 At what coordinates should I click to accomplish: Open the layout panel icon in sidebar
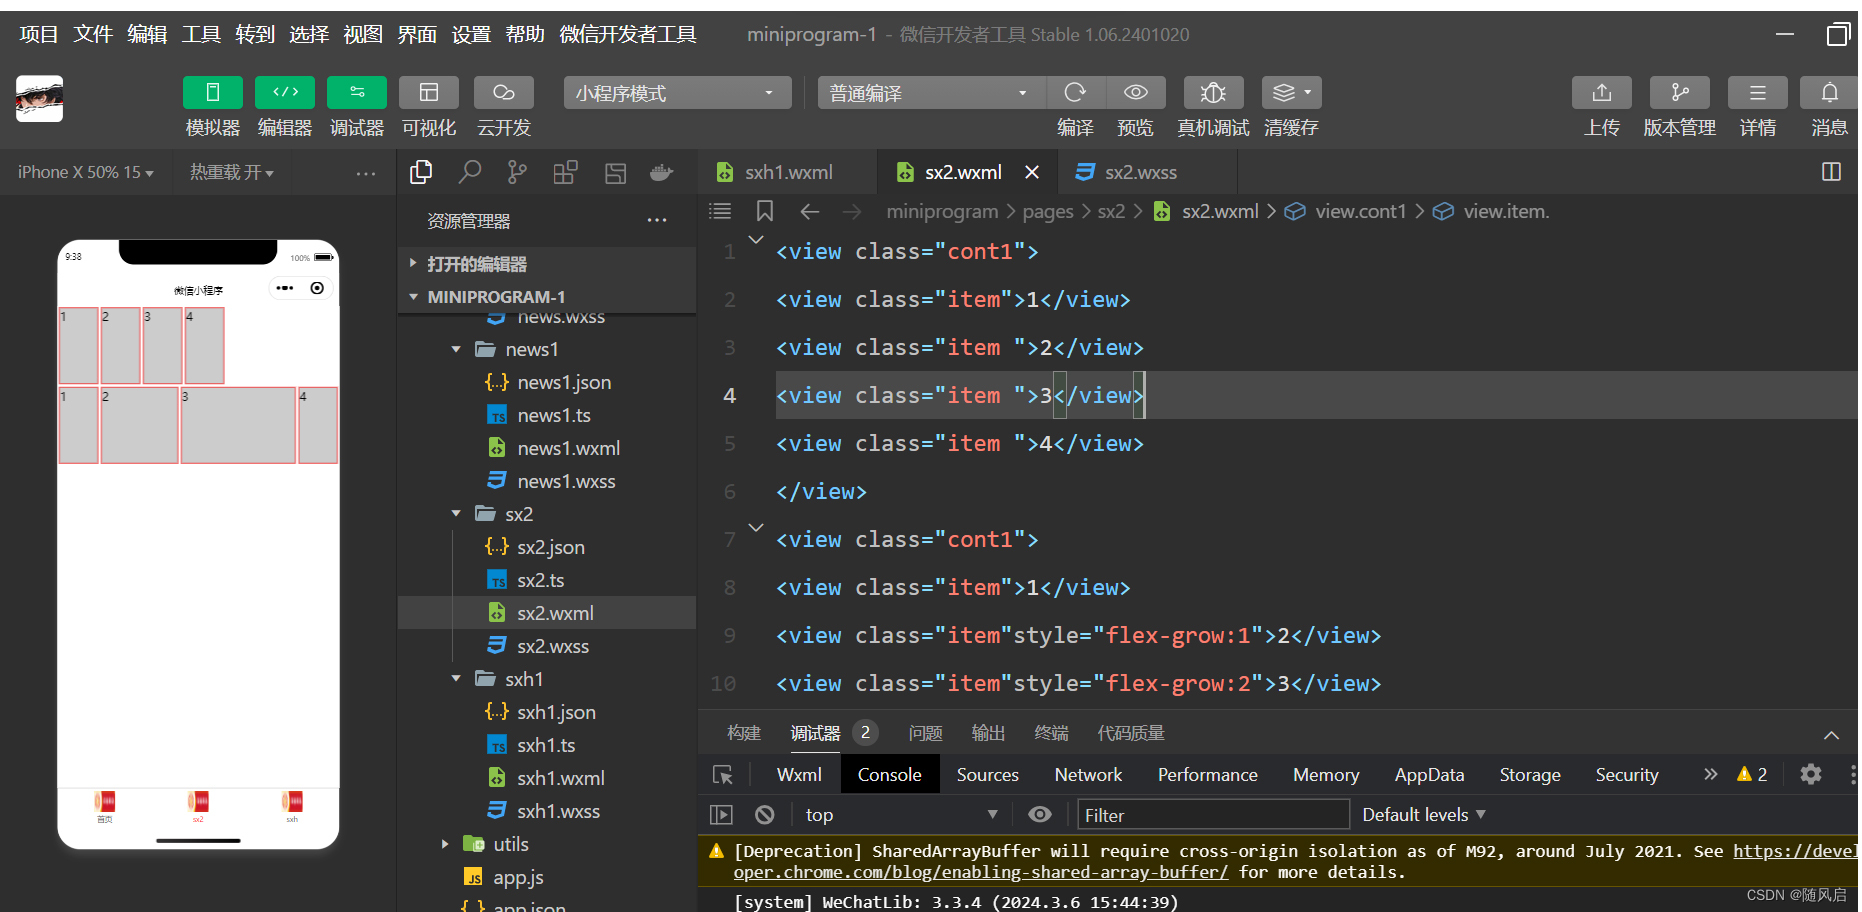tap(615, 172)
